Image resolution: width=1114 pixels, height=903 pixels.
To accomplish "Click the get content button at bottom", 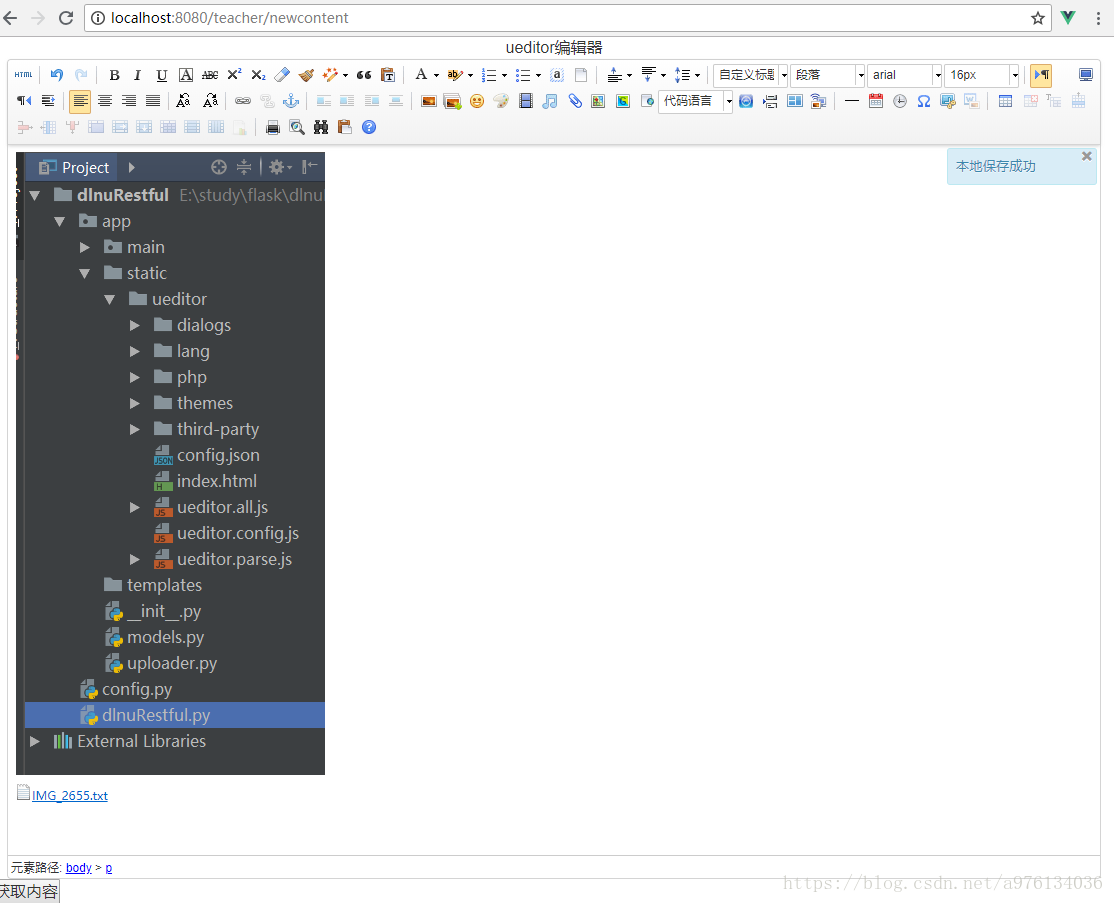I will point(29,892).
